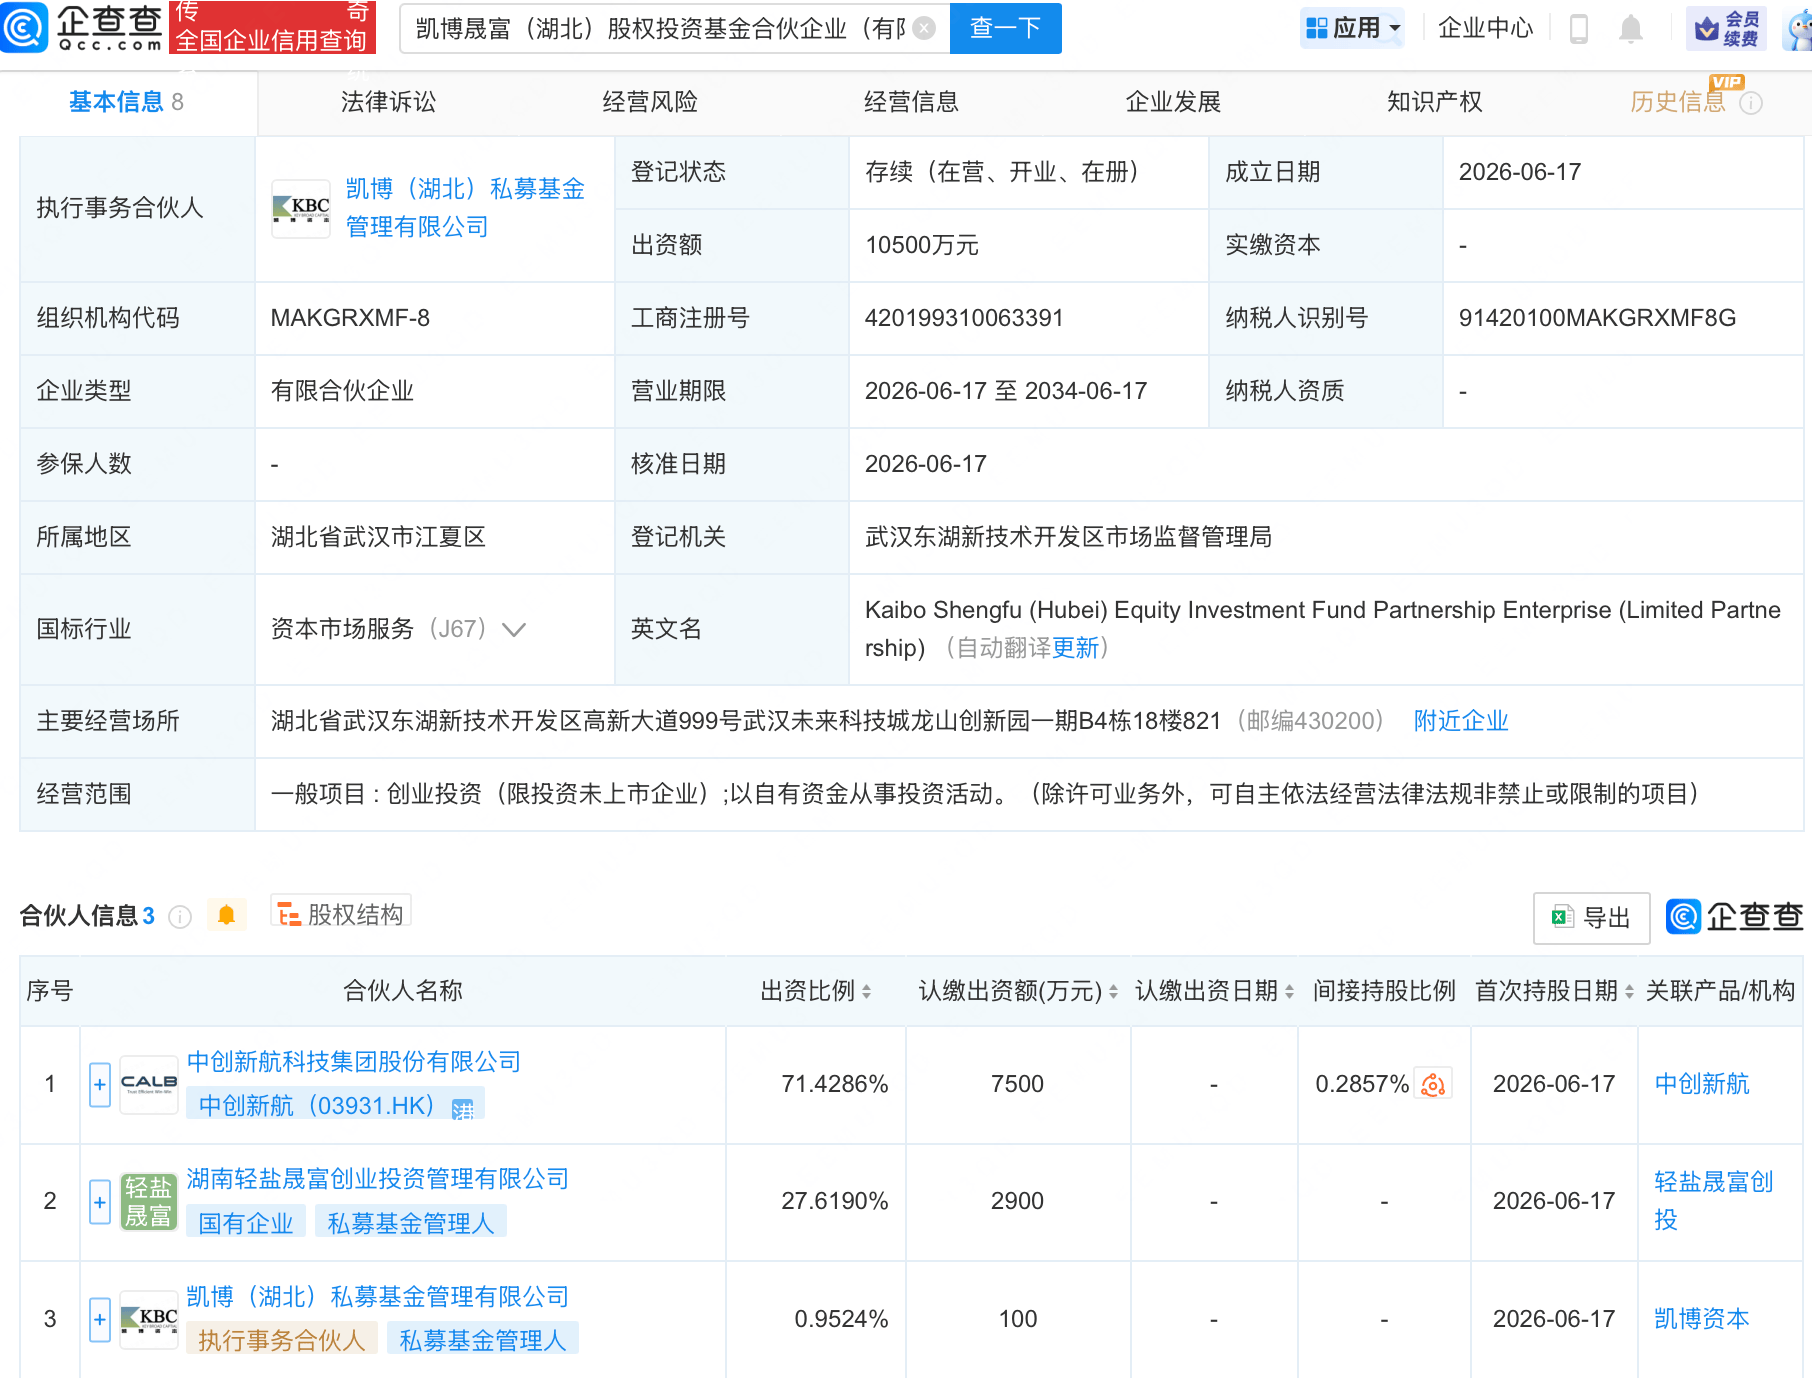Select the 420199310063391 registration number text
Screen dimensions: 1812x1378
[x=964, y=318]
